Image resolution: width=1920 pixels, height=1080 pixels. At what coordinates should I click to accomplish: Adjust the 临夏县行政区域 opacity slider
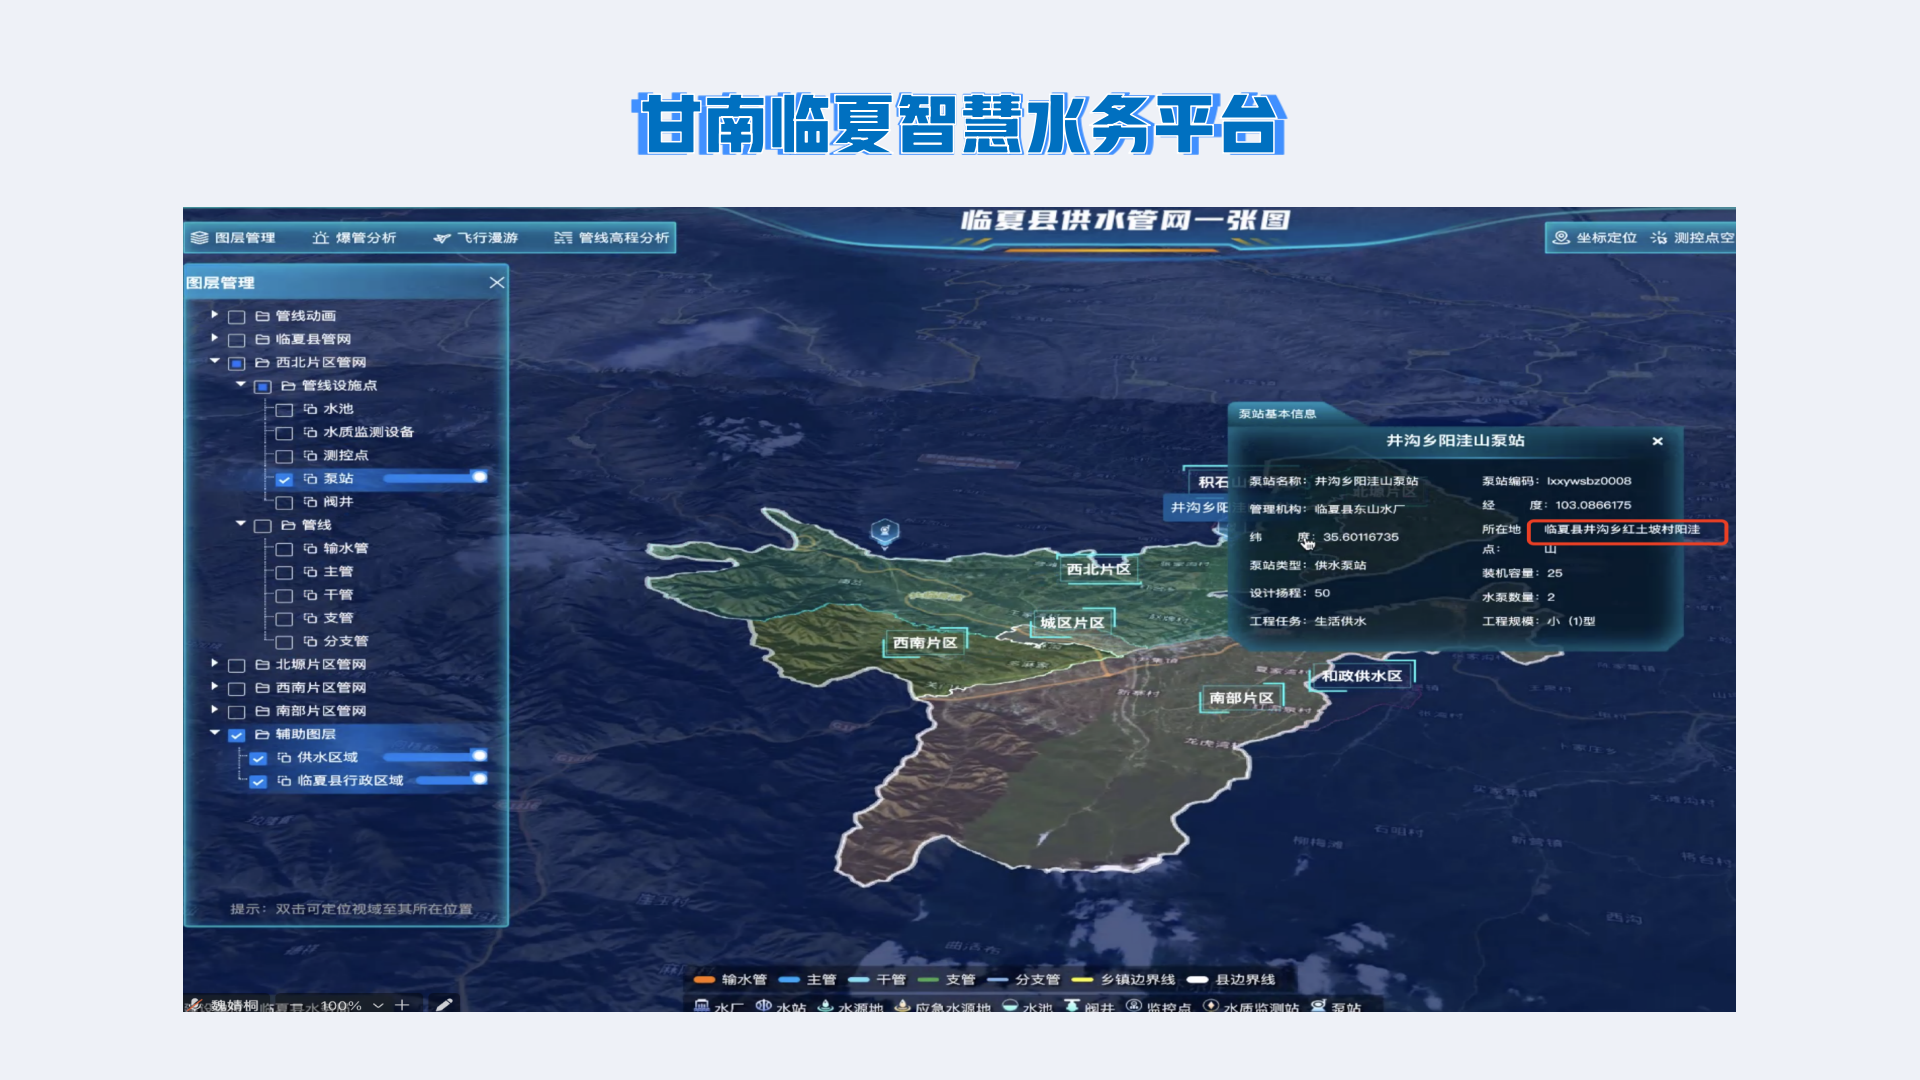478,779
